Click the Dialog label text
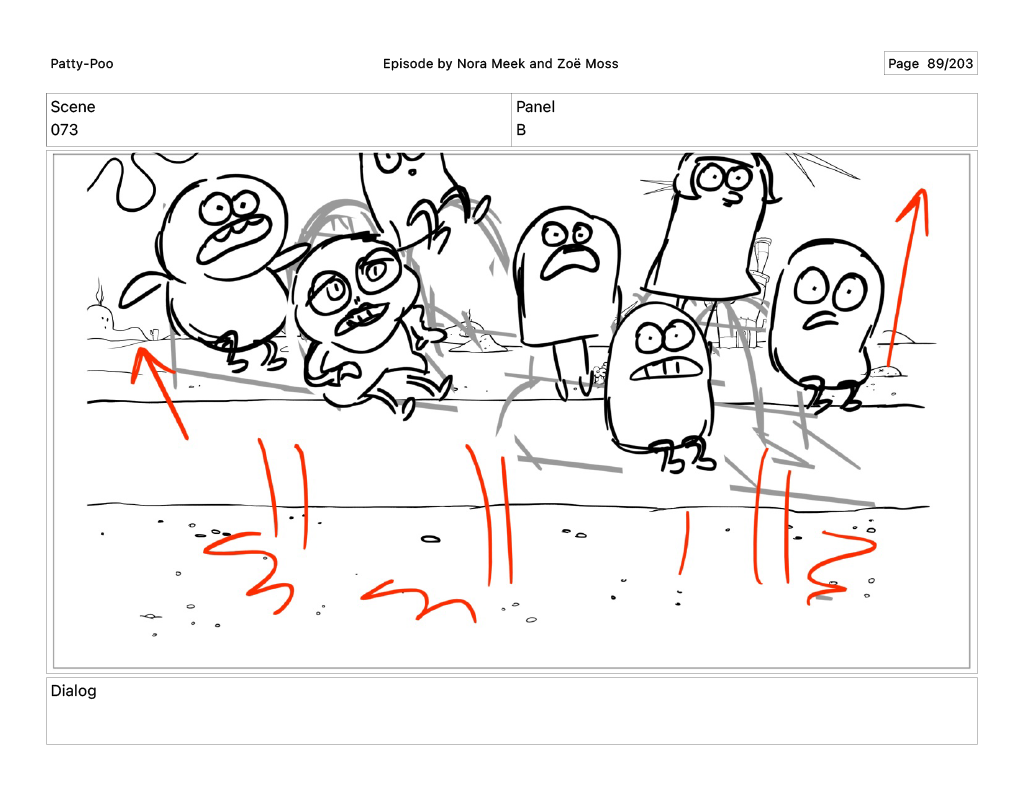This screenshot has width=1024, height=791. tap(74, 691)
